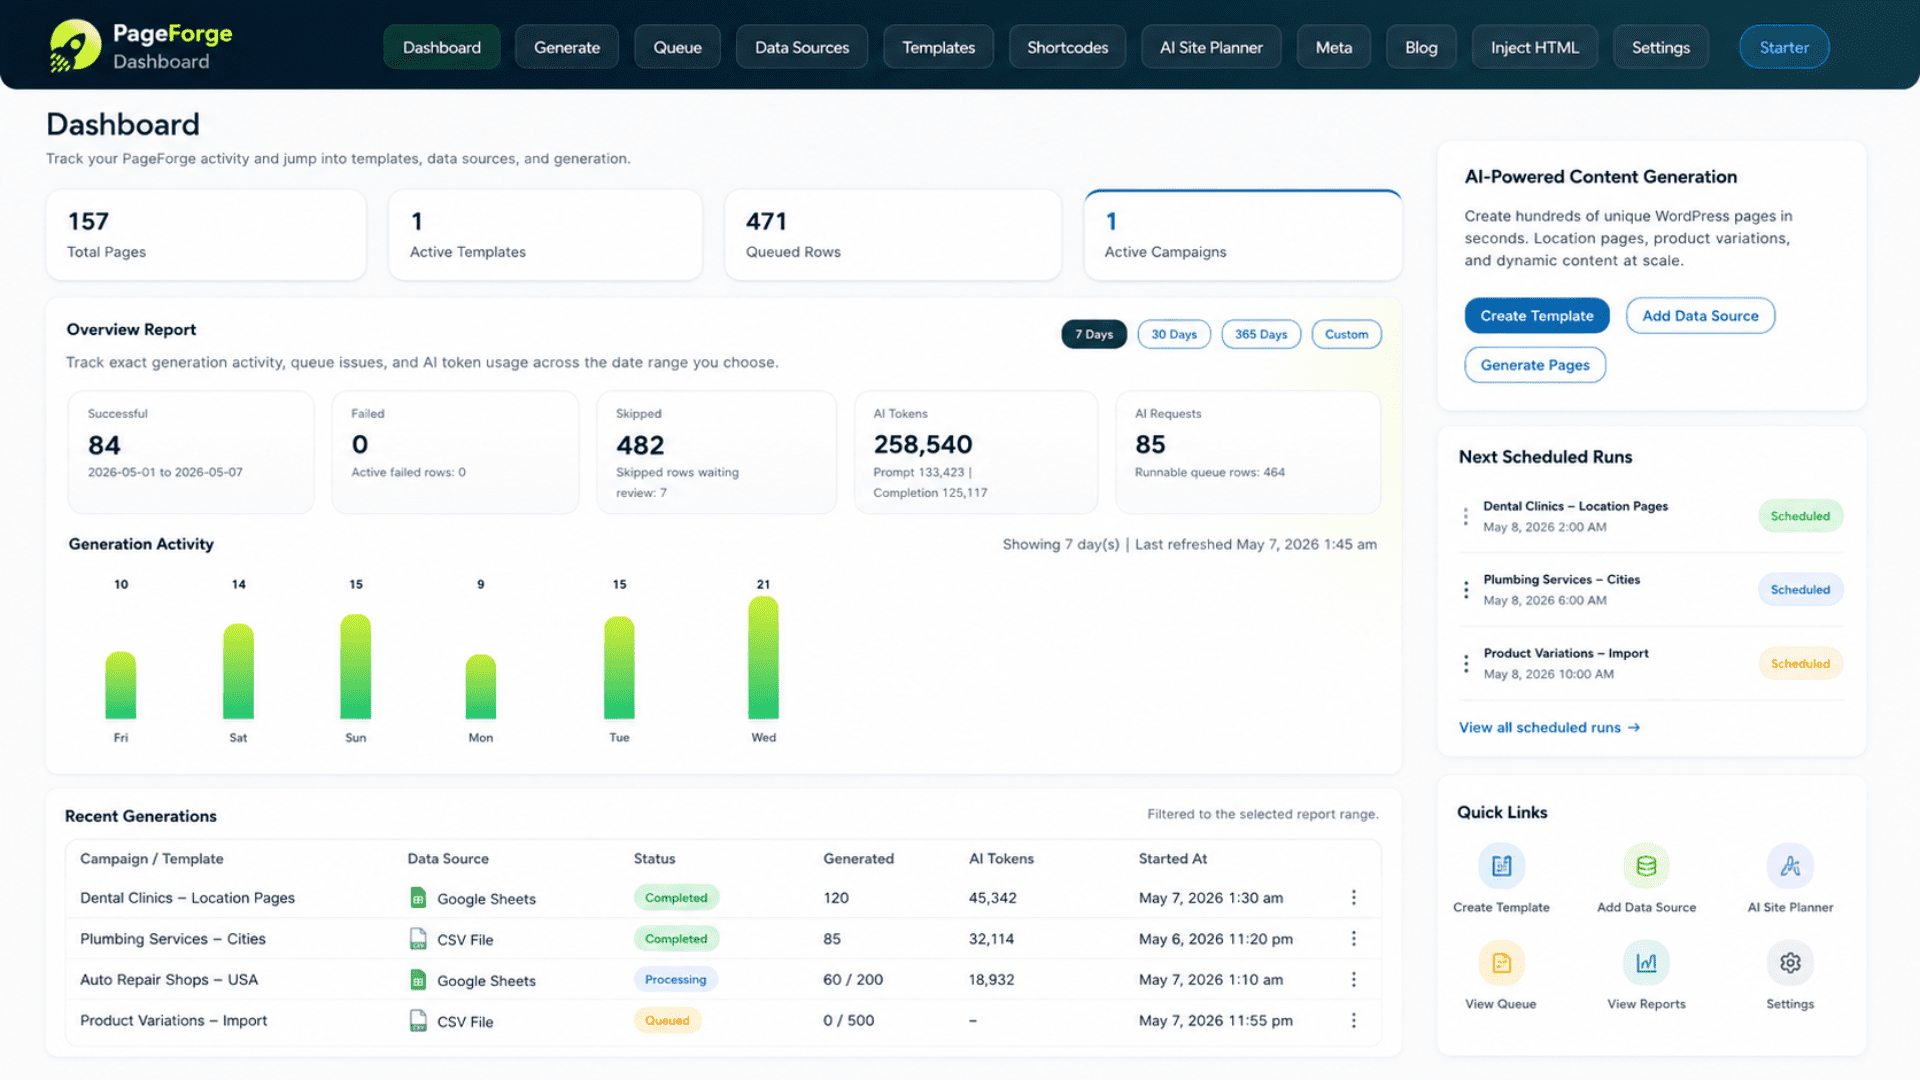Screen dimensions: 1920x1080
Task: Open options for Product Variations scheduled run
Action: click(1466, 664)
